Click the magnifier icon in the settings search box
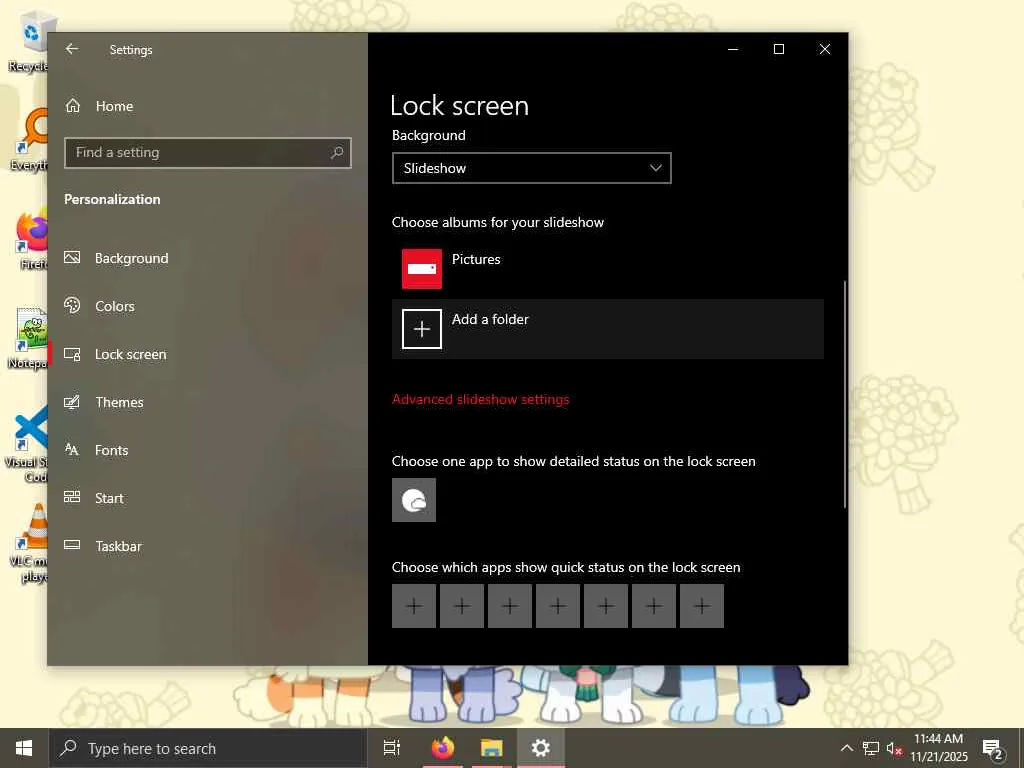The height and width of the screenshot is (768, 1024). 337,153
